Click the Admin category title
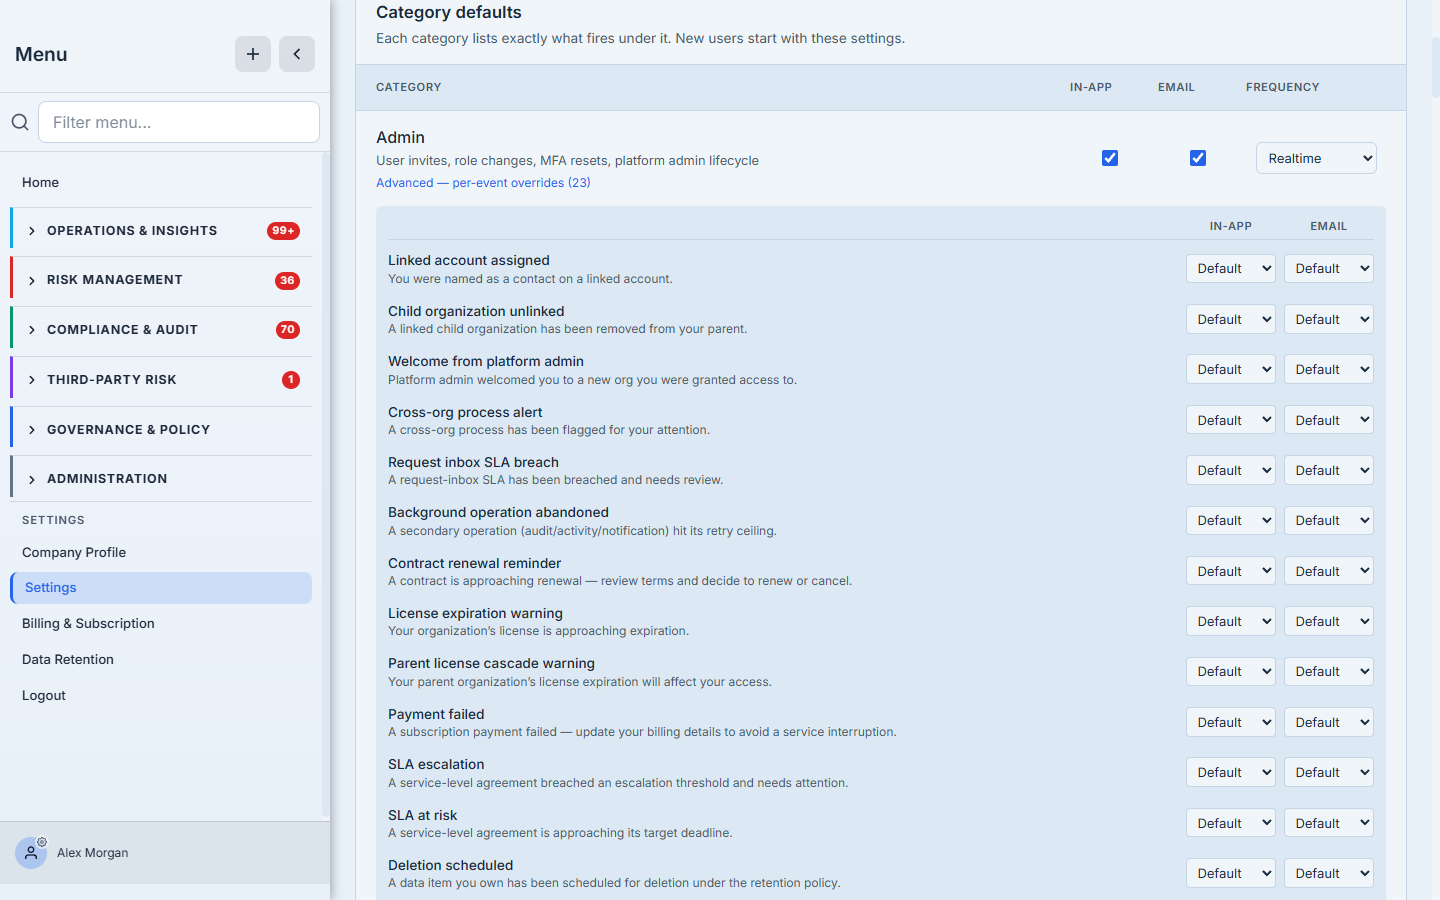The image size is (1440, 900). coord(400,137)
